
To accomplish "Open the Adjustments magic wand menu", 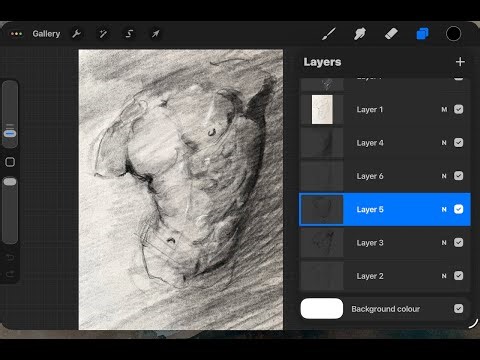I will tap(103, 34).
